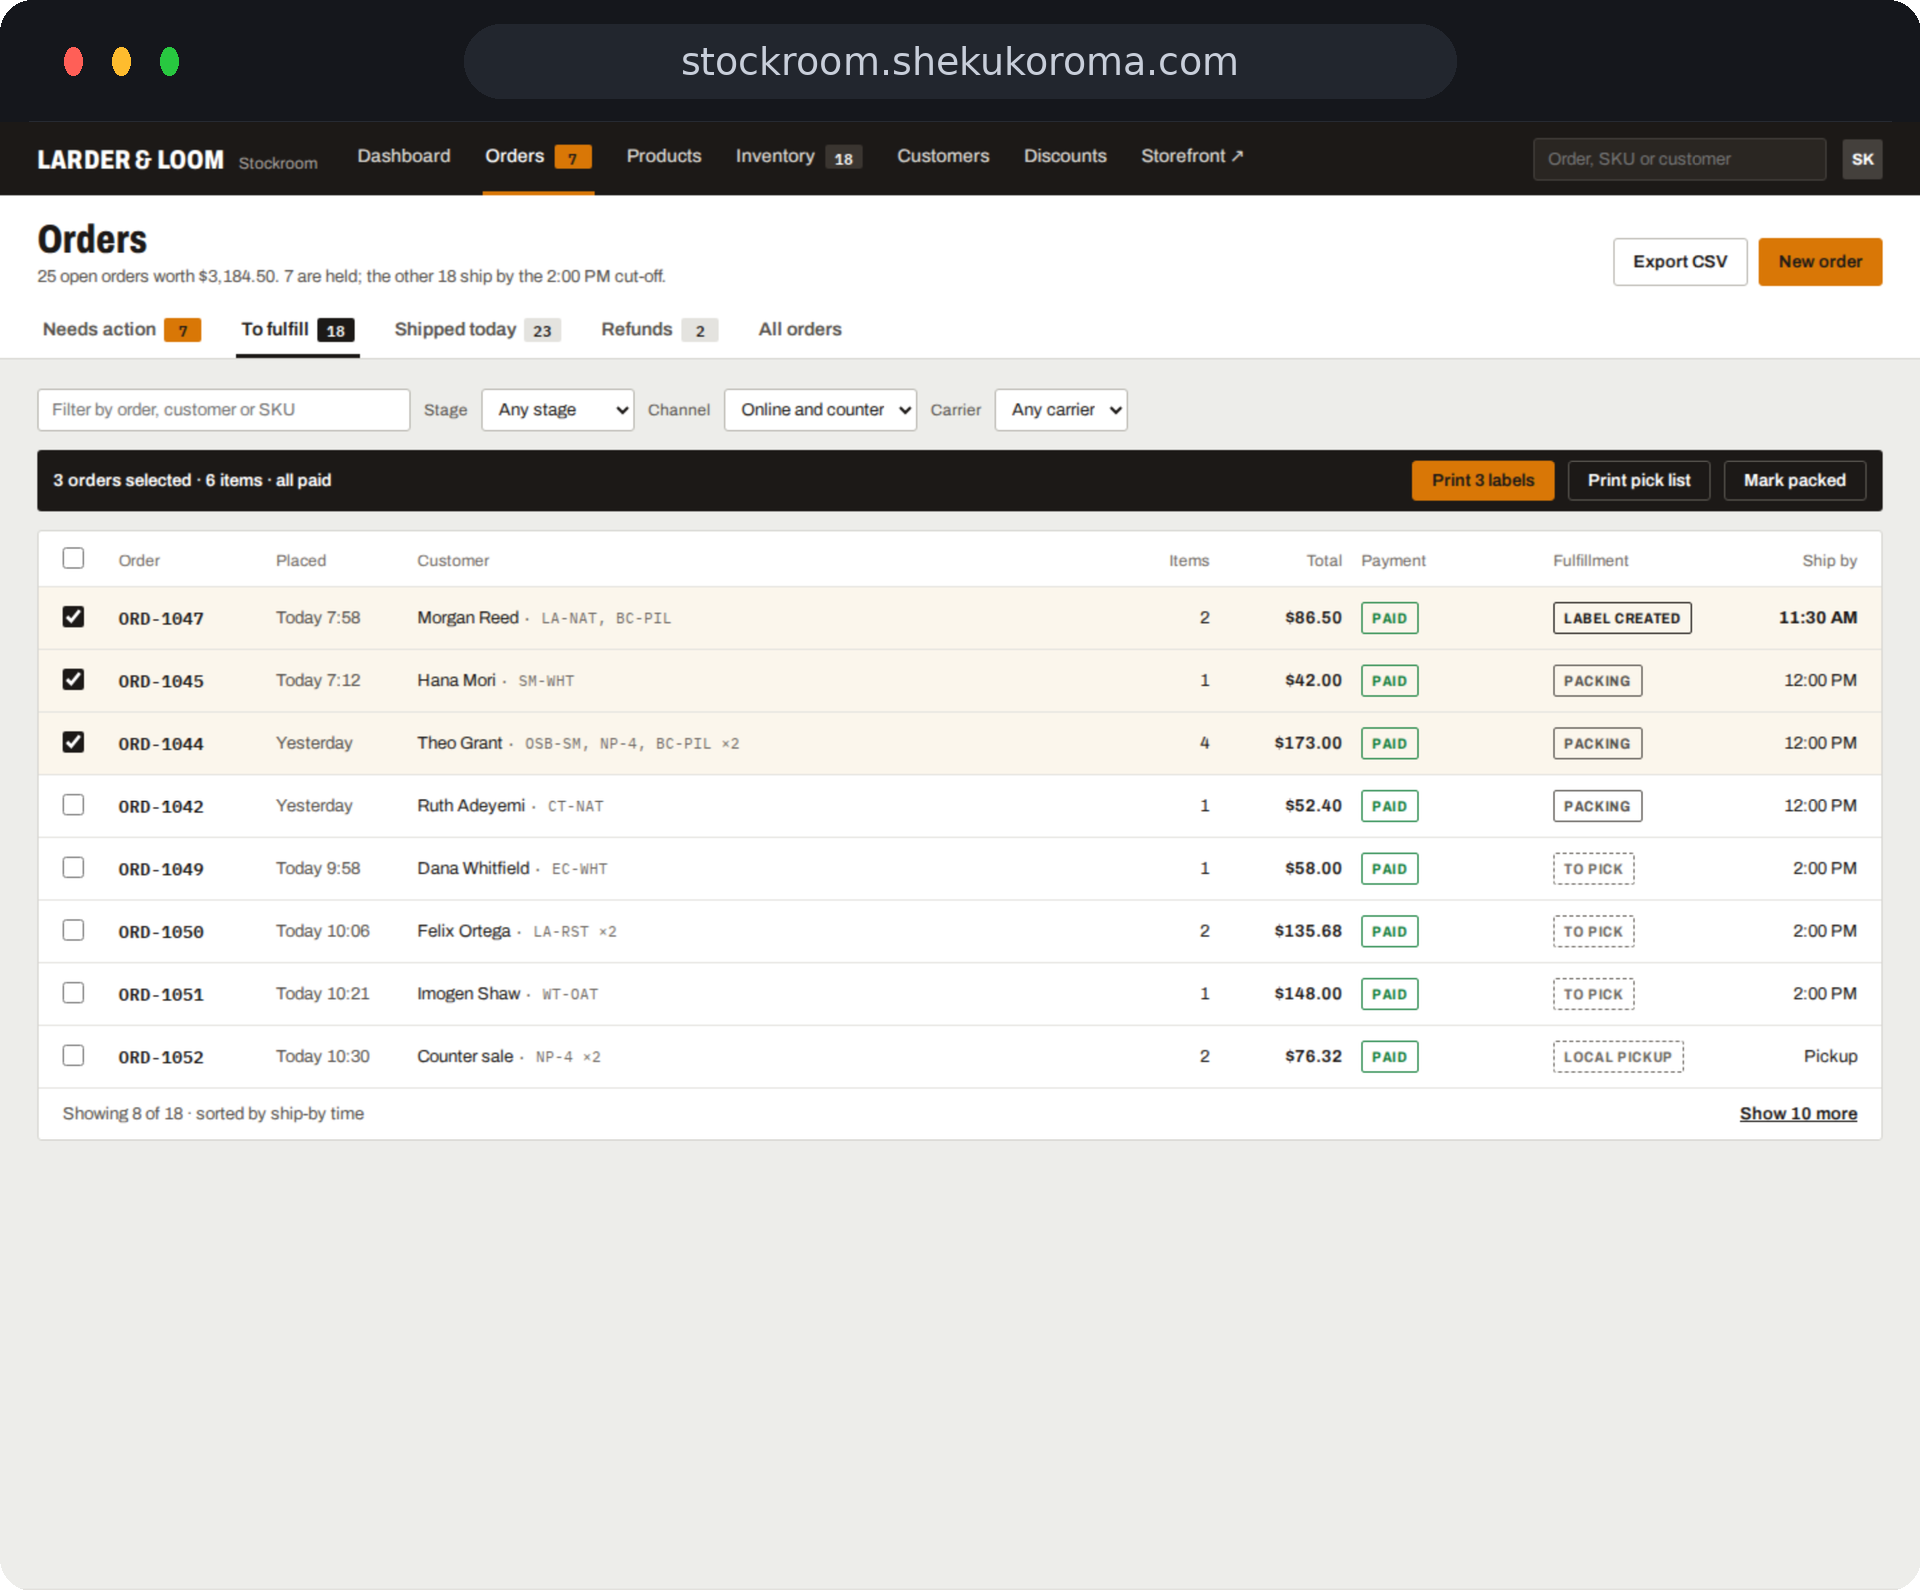The width and height of the screenshot is (1920, 1590).
Task: Click customer Felix Ortega
Action: coord(464,931)
